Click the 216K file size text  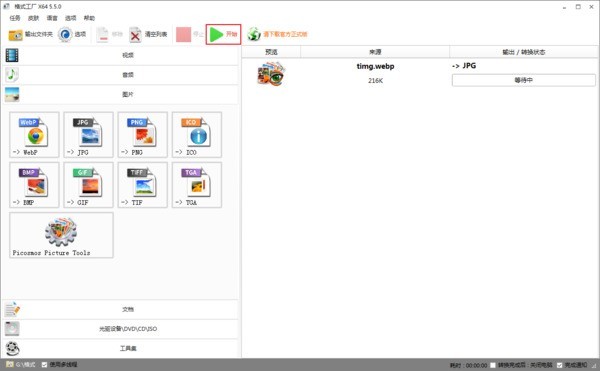375,81
